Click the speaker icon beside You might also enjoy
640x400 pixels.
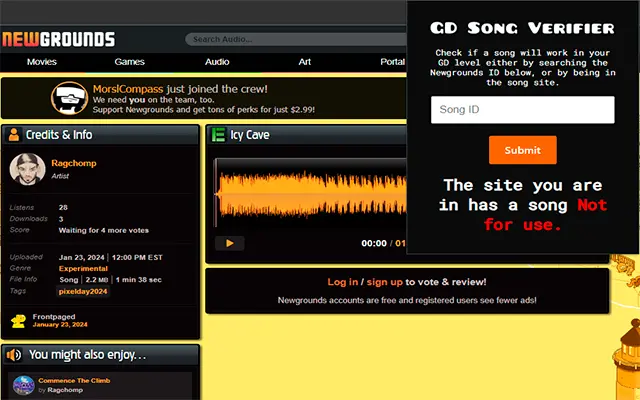coord(14,355)
